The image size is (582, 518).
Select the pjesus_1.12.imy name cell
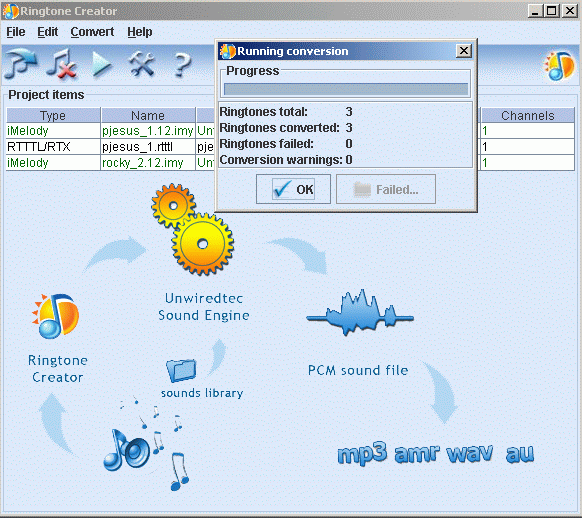[148, 131]
